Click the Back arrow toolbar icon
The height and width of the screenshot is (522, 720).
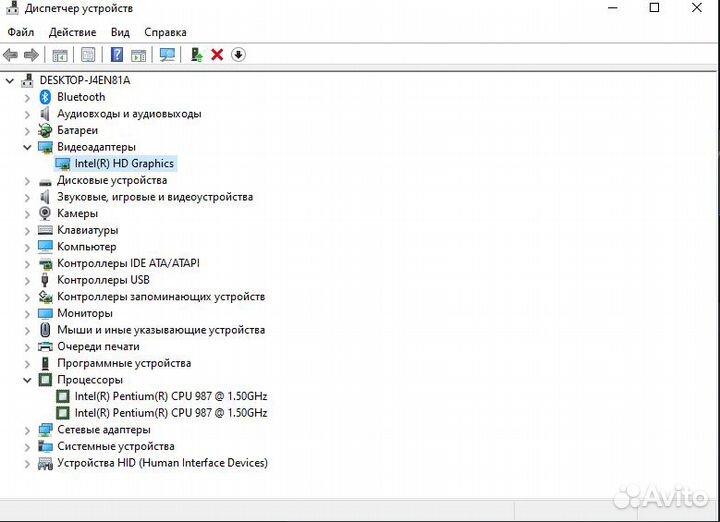[10, 55]
